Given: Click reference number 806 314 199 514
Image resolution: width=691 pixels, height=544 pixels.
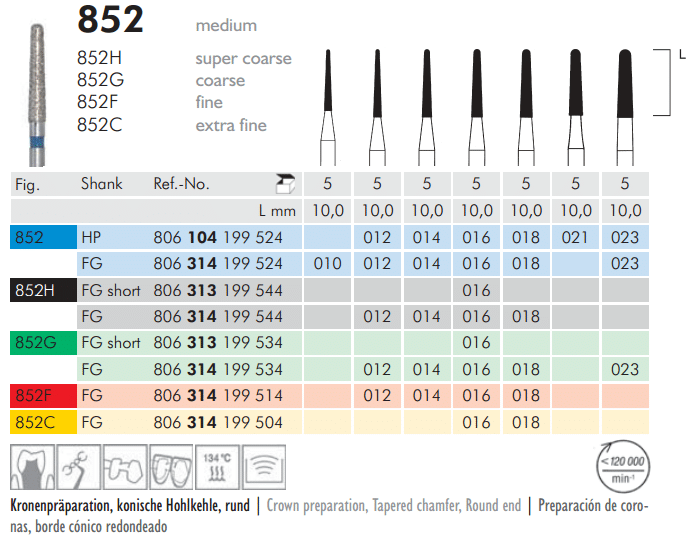Looking at the screenshot, I should coord(218,396).
